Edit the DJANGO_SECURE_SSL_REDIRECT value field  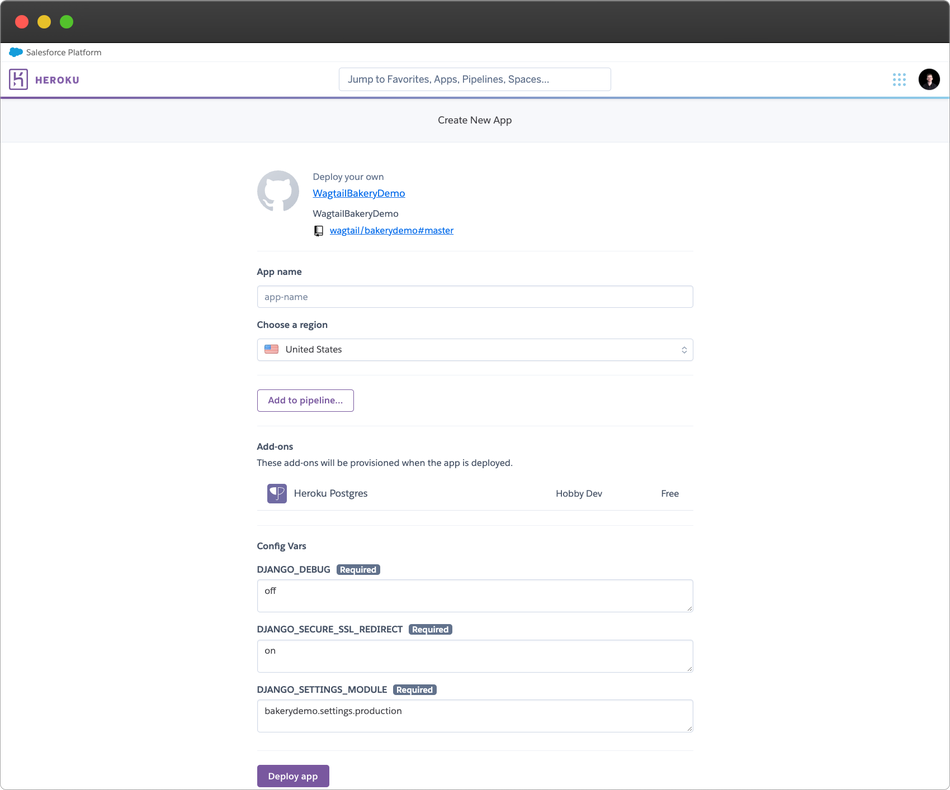(x=475, y=656)
